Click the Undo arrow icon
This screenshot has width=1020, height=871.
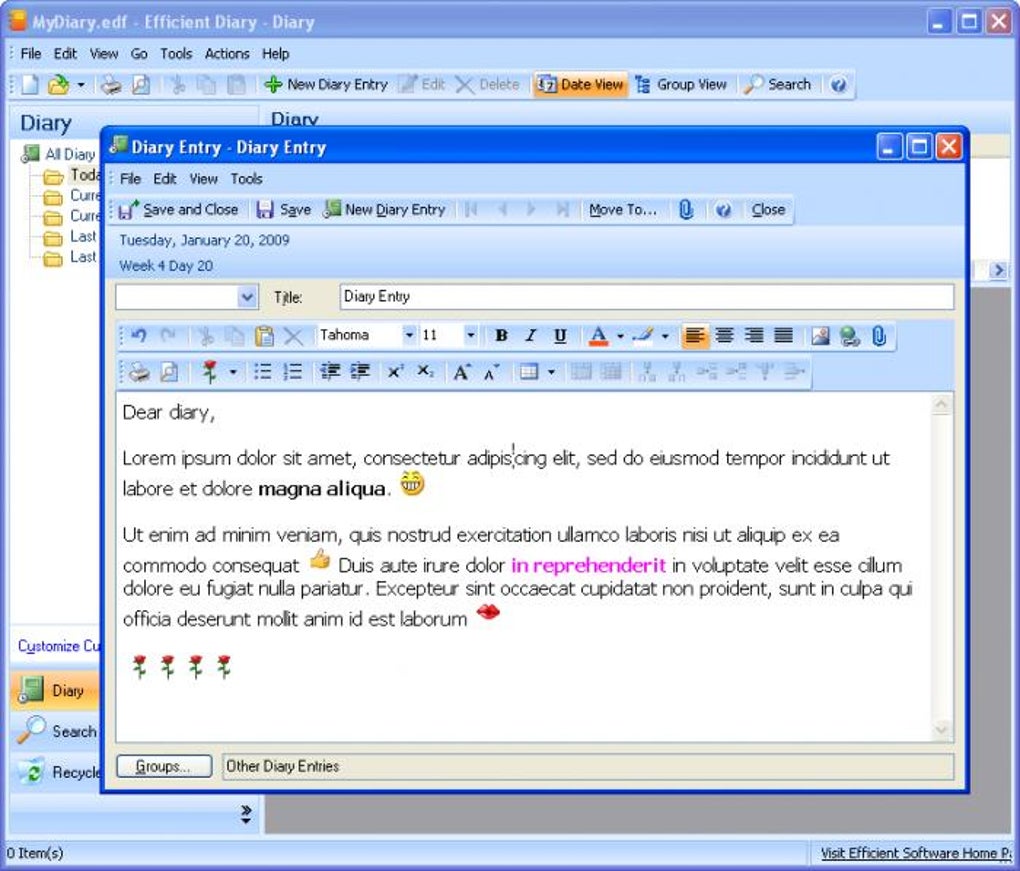139,336
